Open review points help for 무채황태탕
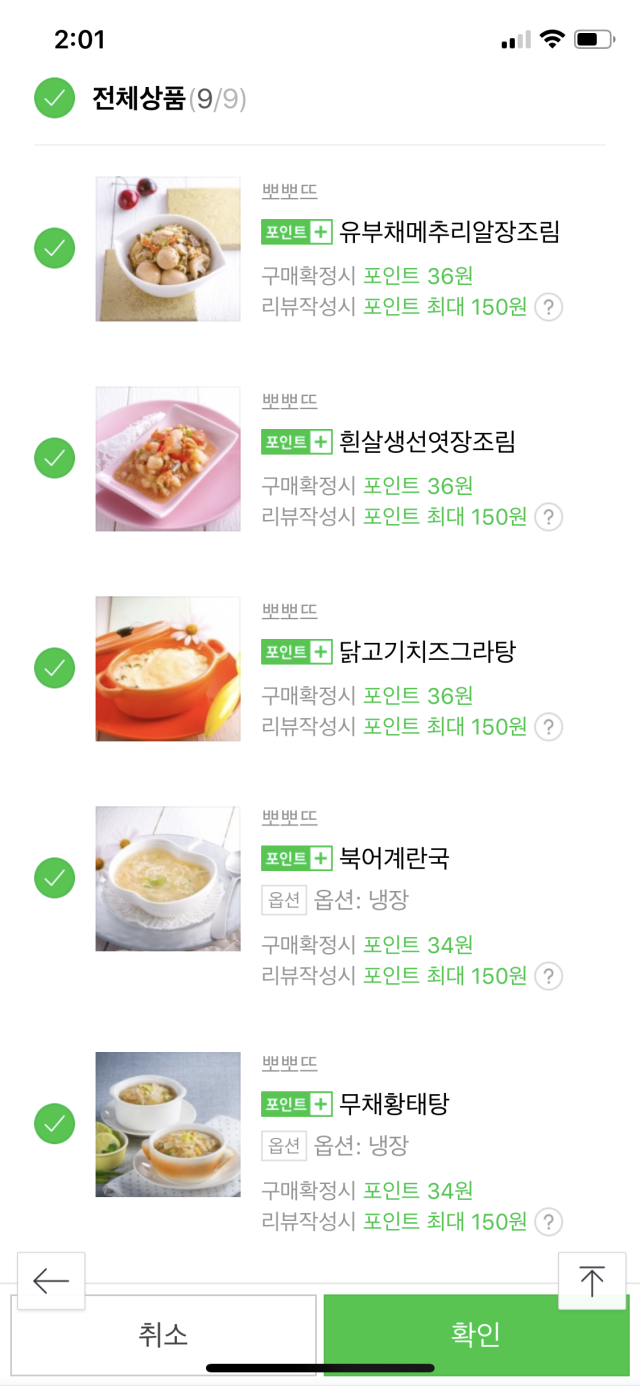 point(548,1221)
